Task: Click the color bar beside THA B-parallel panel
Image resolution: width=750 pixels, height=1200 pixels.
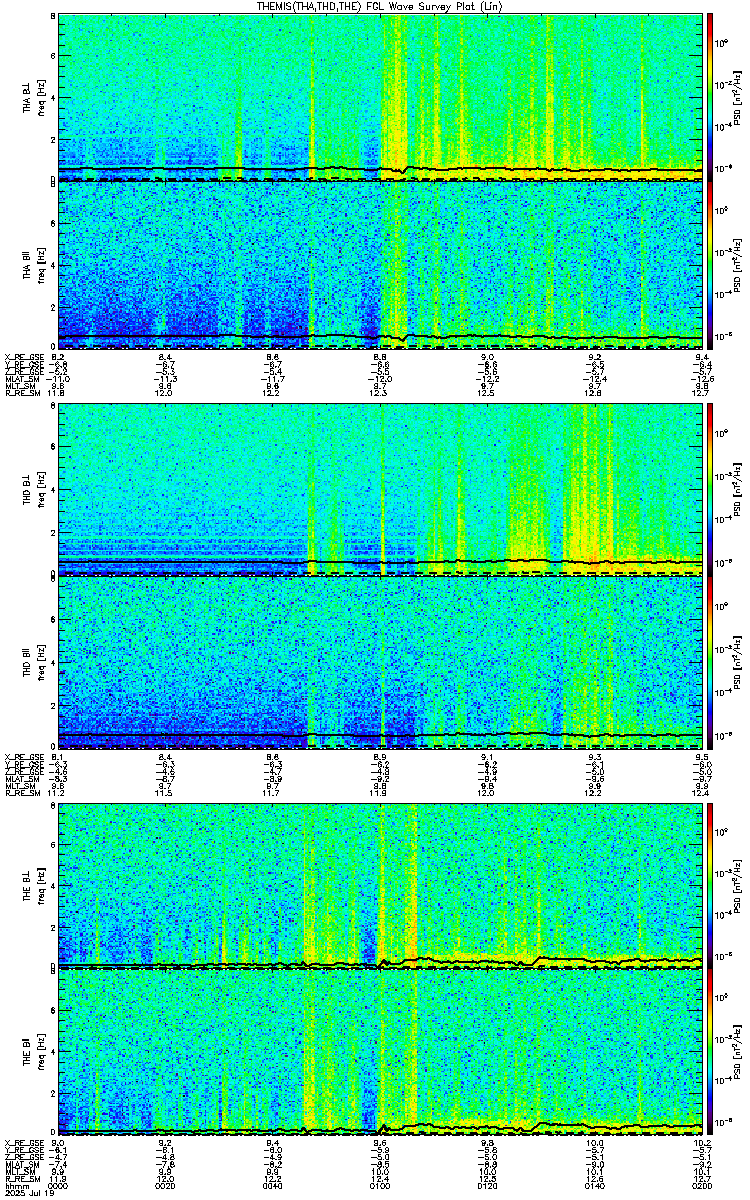Action: point(710,265)
